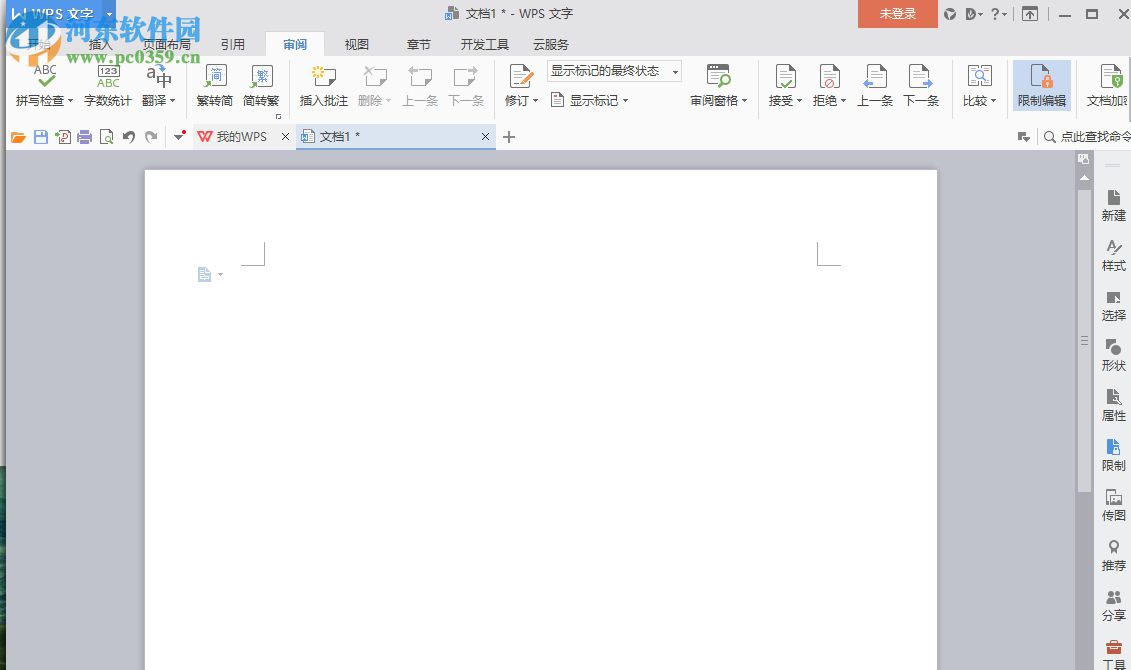This screenshot has width=1131, height=670.
Task: Collapse the ribbon with the up-arrow window icon
Action: coord(1030,14)
